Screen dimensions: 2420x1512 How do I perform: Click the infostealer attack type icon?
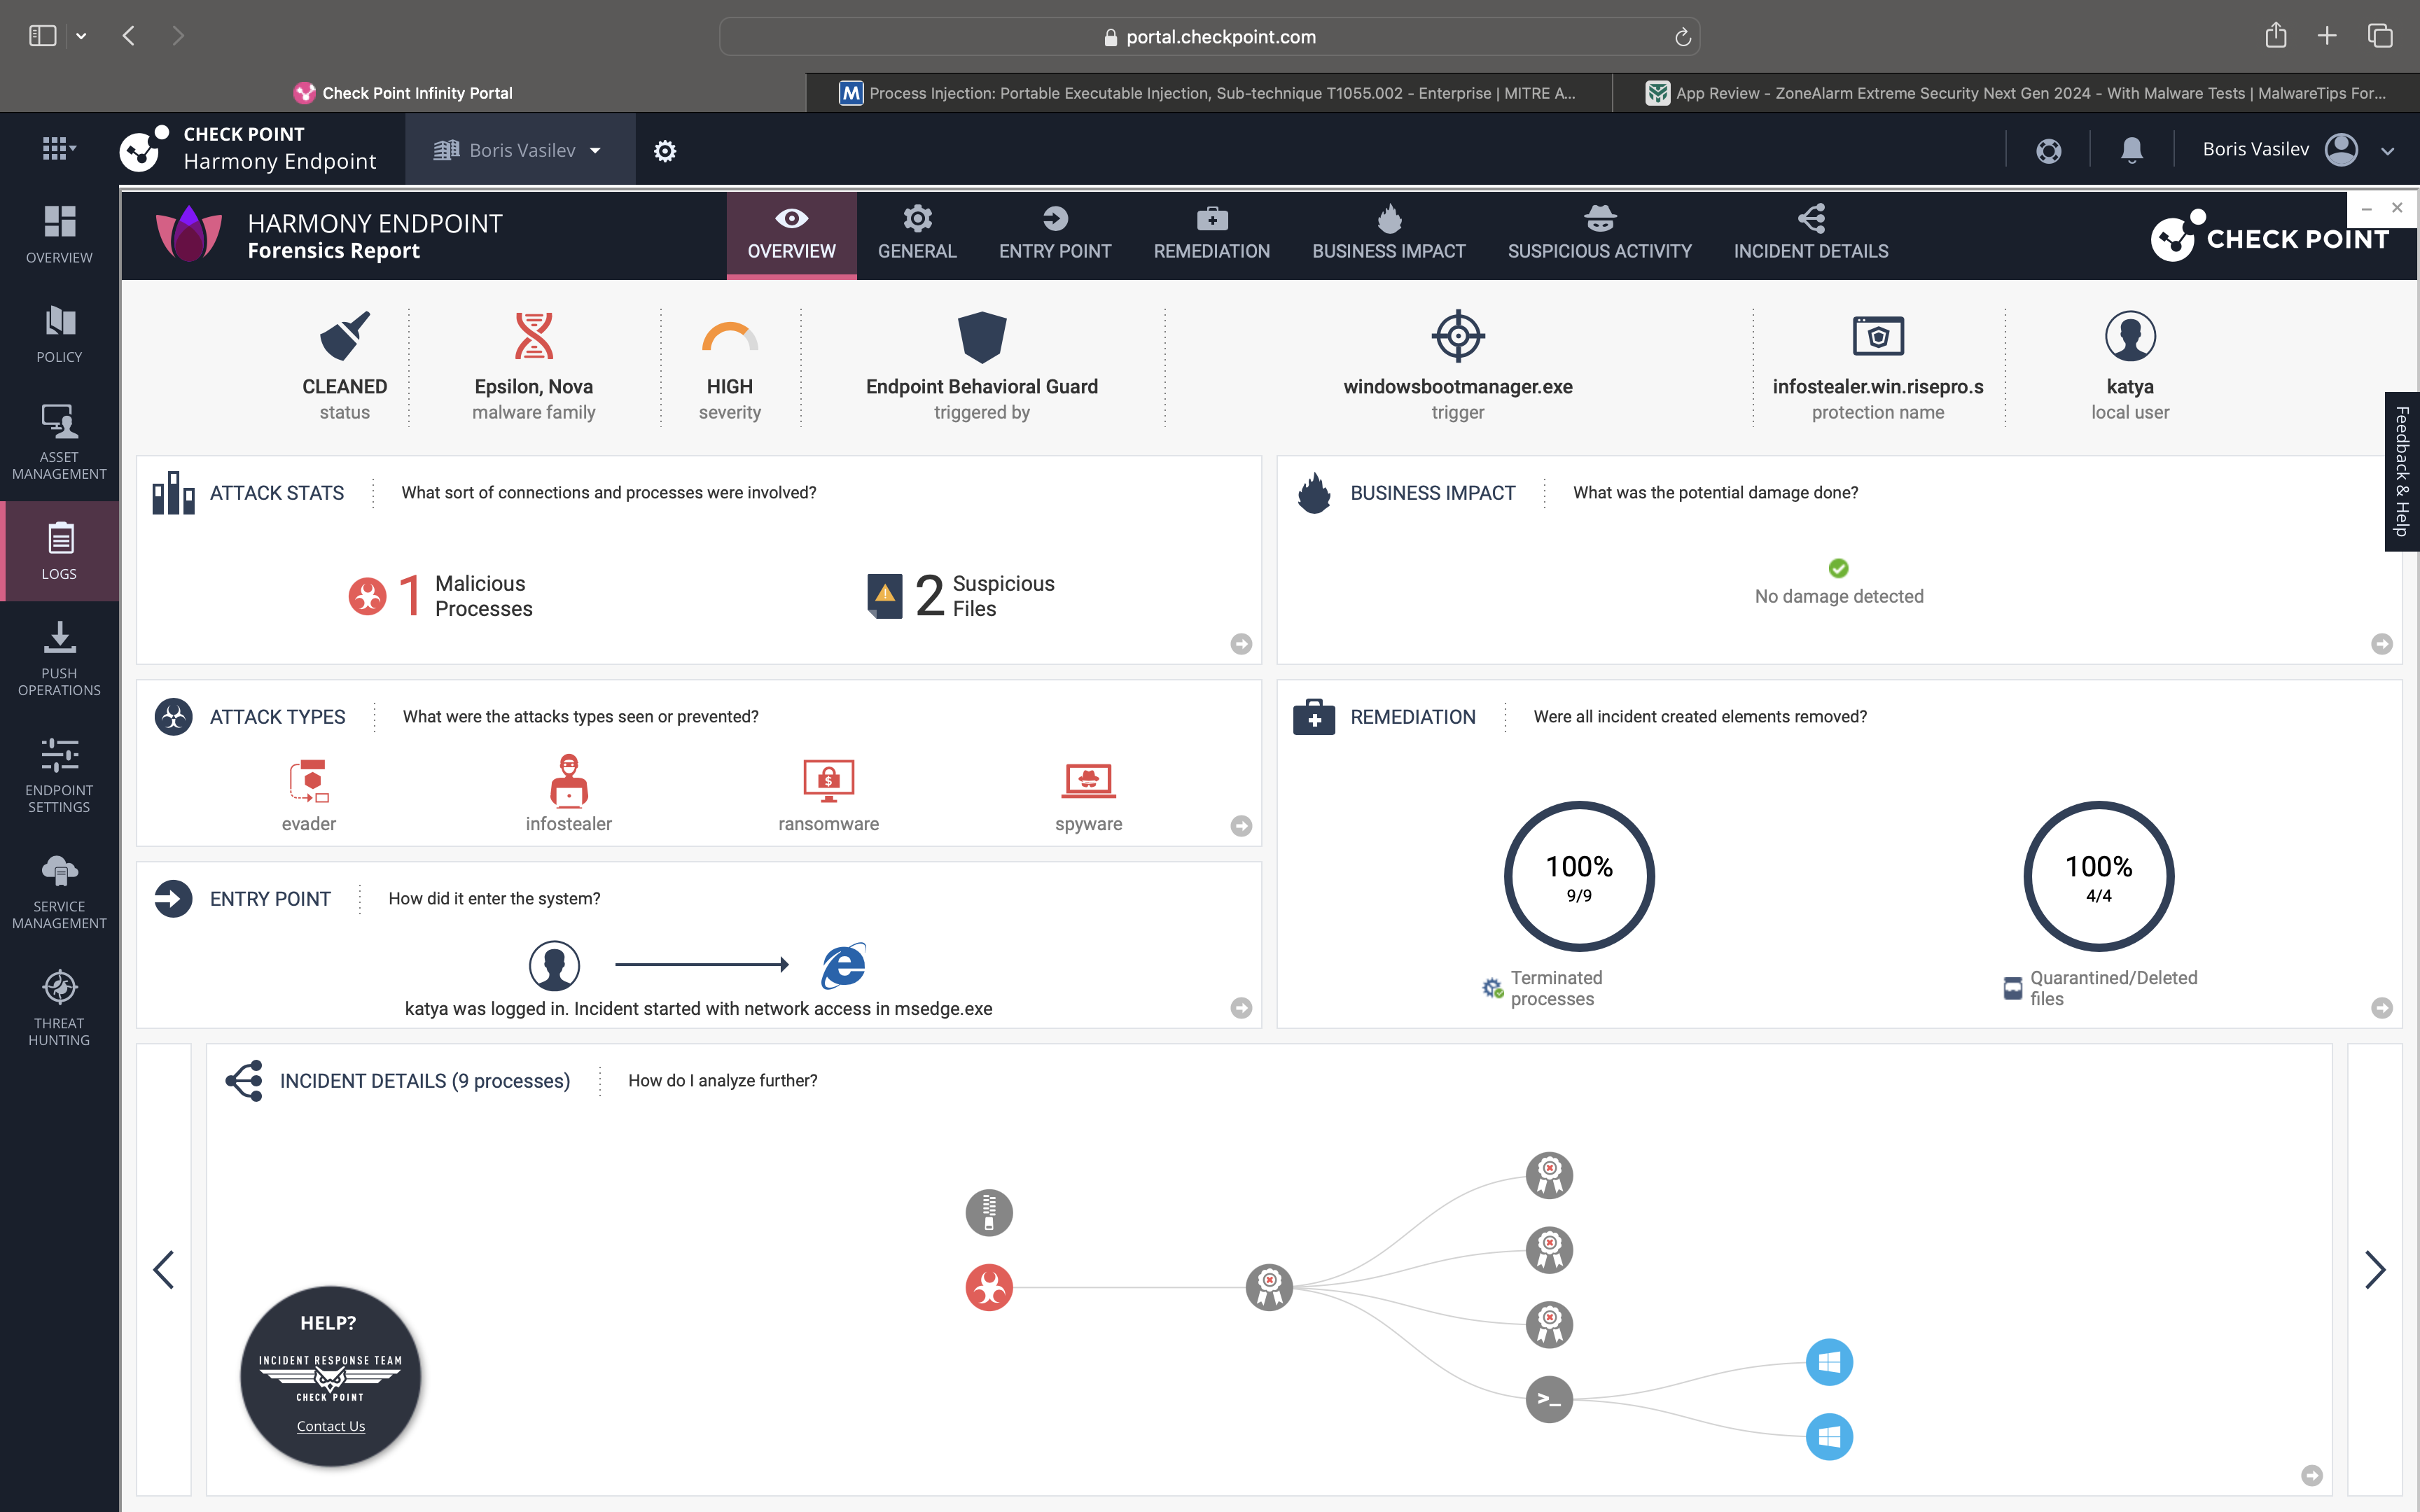click(569, 780)
